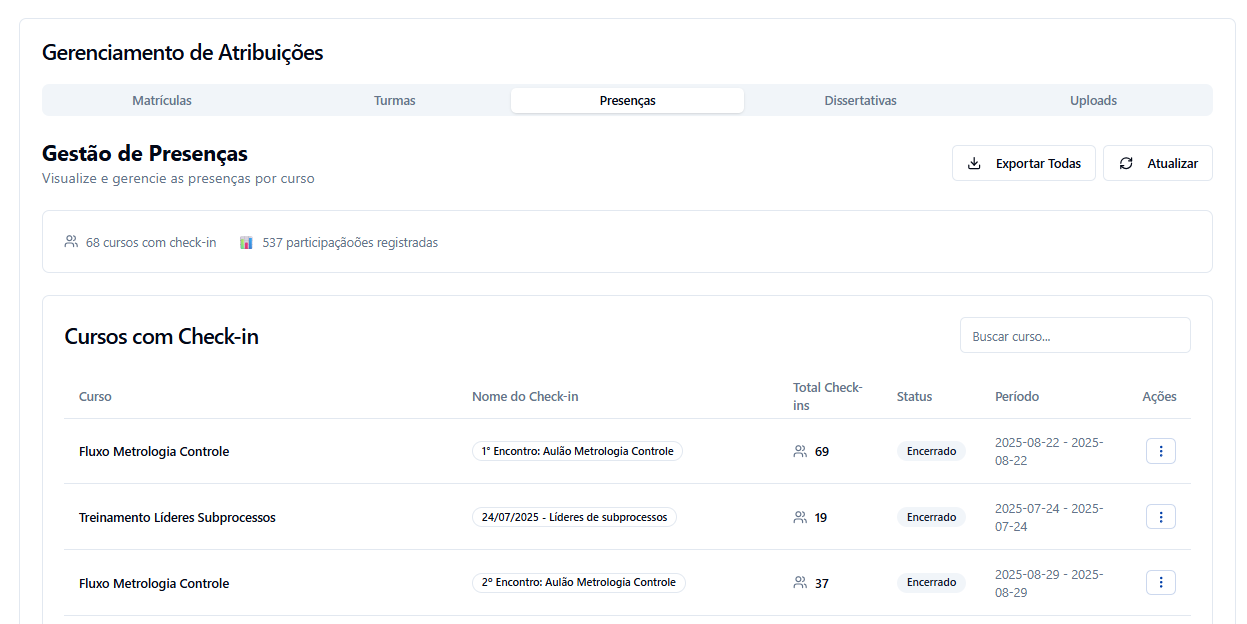Click the Treinamento Líderes Subprocessos course name

[x=177, y=517]
